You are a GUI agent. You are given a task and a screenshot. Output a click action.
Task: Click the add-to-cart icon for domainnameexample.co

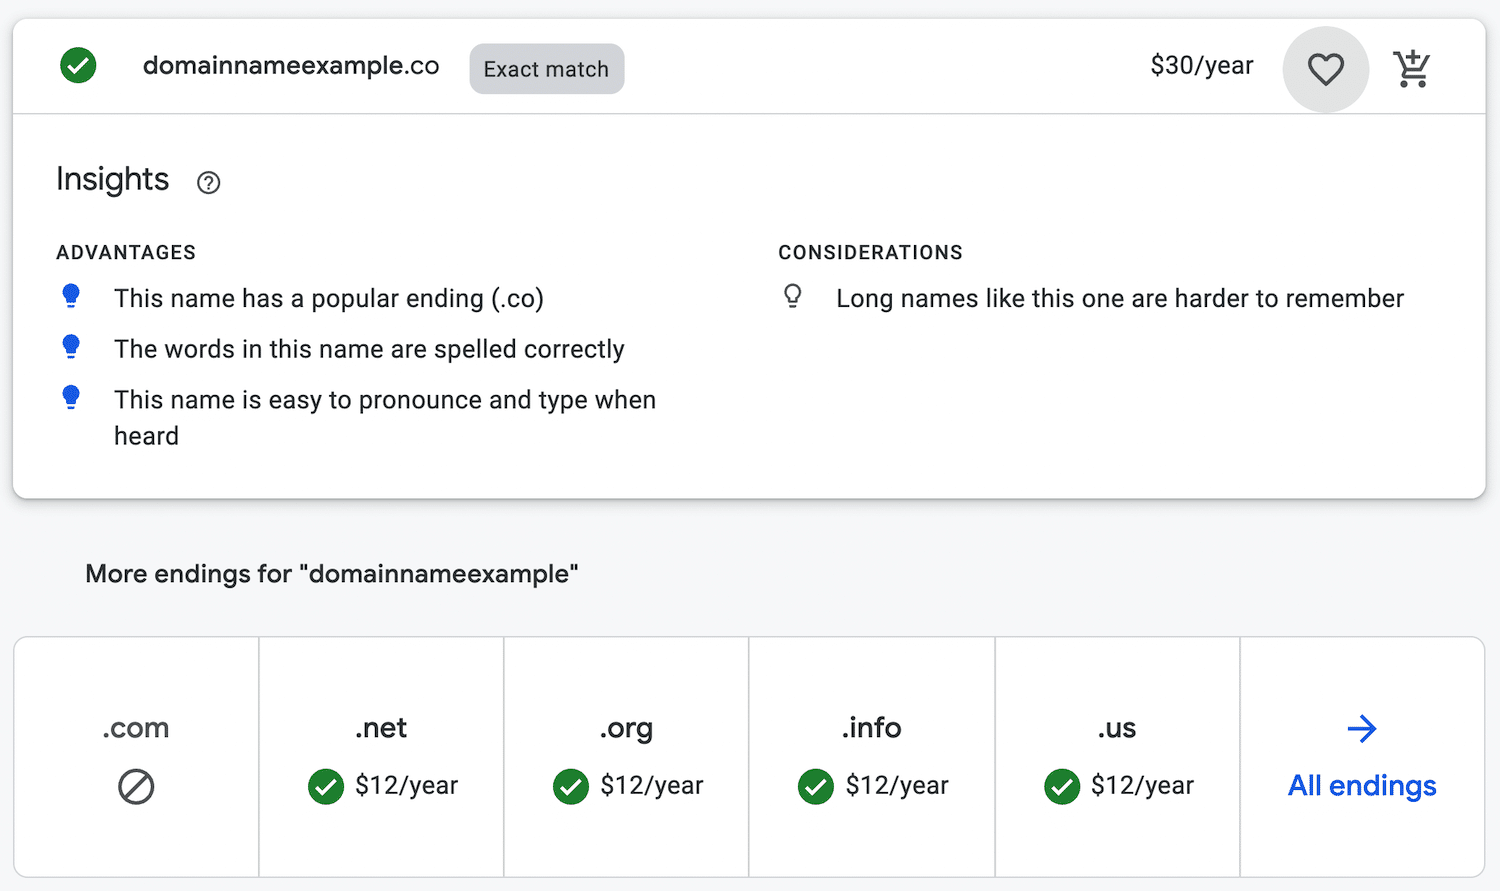tap(1411, 69)
